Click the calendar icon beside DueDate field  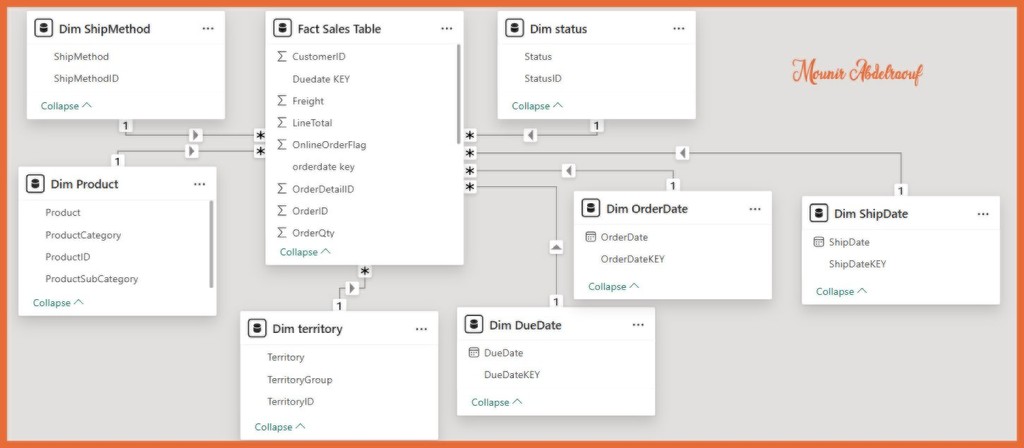(x=474, y=353)
